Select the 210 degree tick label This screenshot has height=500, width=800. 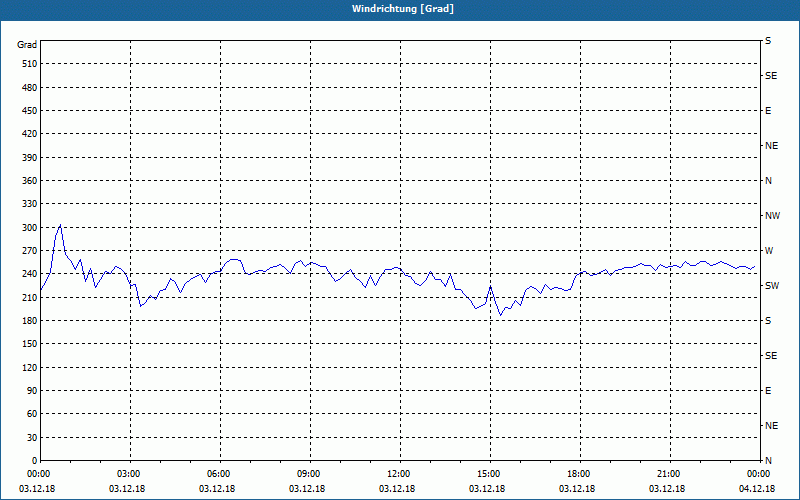click(x=30, y=297)
